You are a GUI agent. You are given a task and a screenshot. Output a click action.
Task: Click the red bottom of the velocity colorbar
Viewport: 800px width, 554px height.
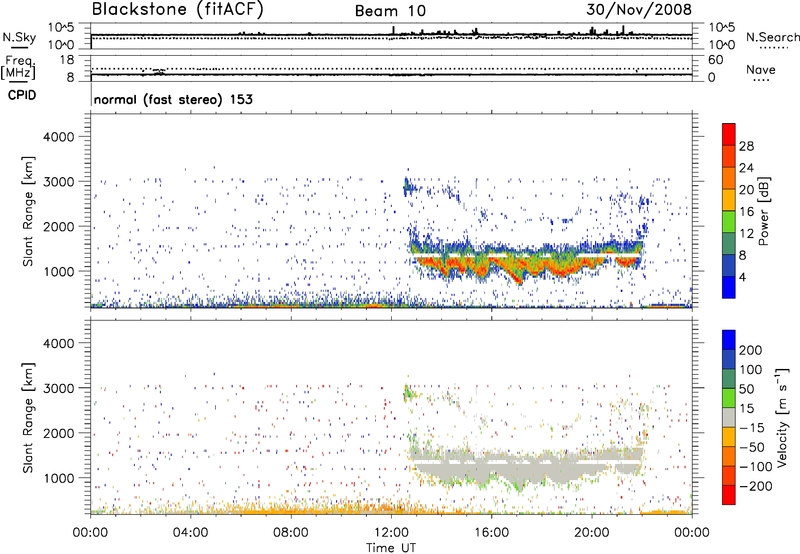click(729, 495)
